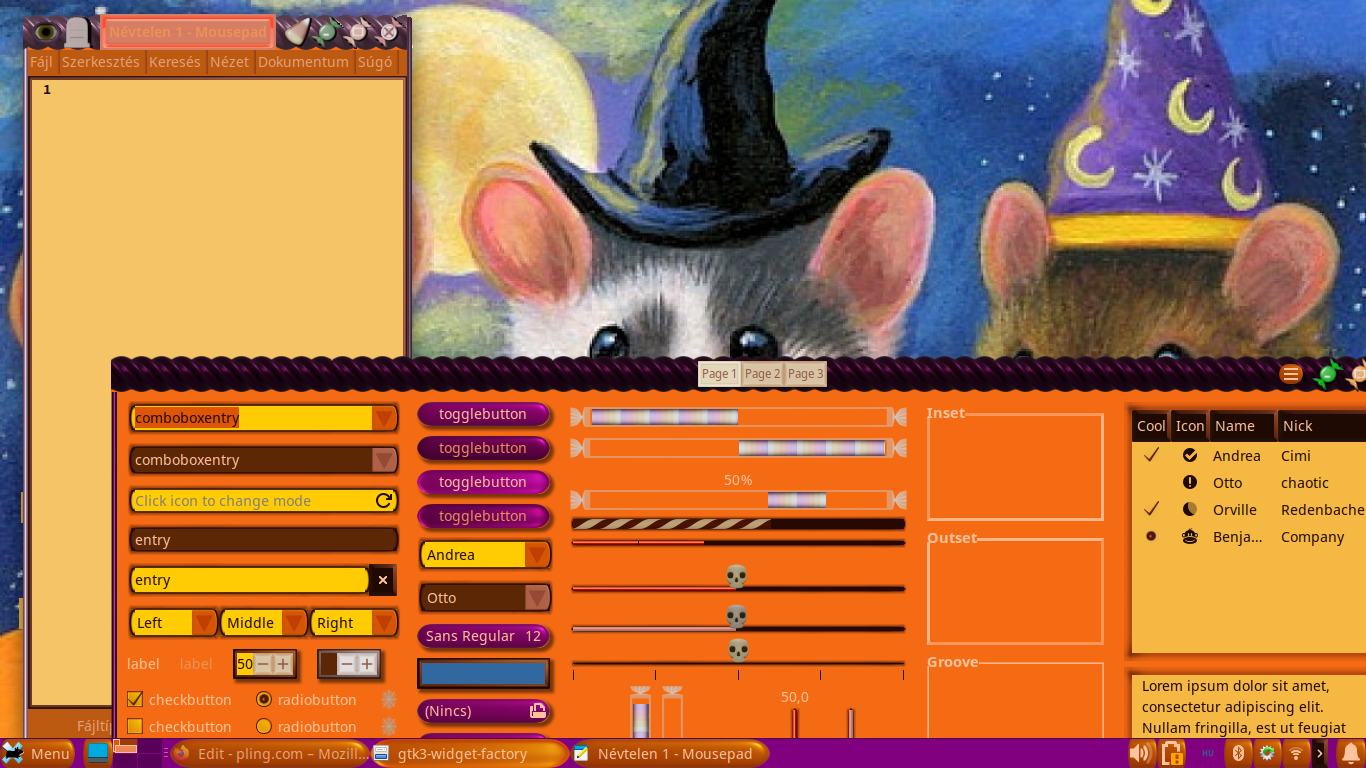Open the Otto dropdown
The width and height of the screenshot is (1366, 768).
coord(485,598)
